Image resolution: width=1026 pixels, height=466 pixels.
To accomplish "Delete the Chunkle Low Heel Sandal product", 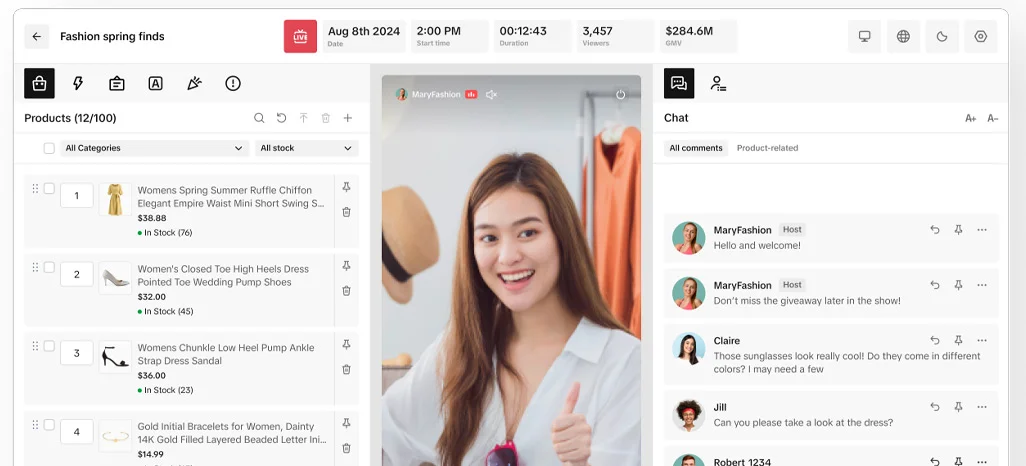I will pos(347,369).
